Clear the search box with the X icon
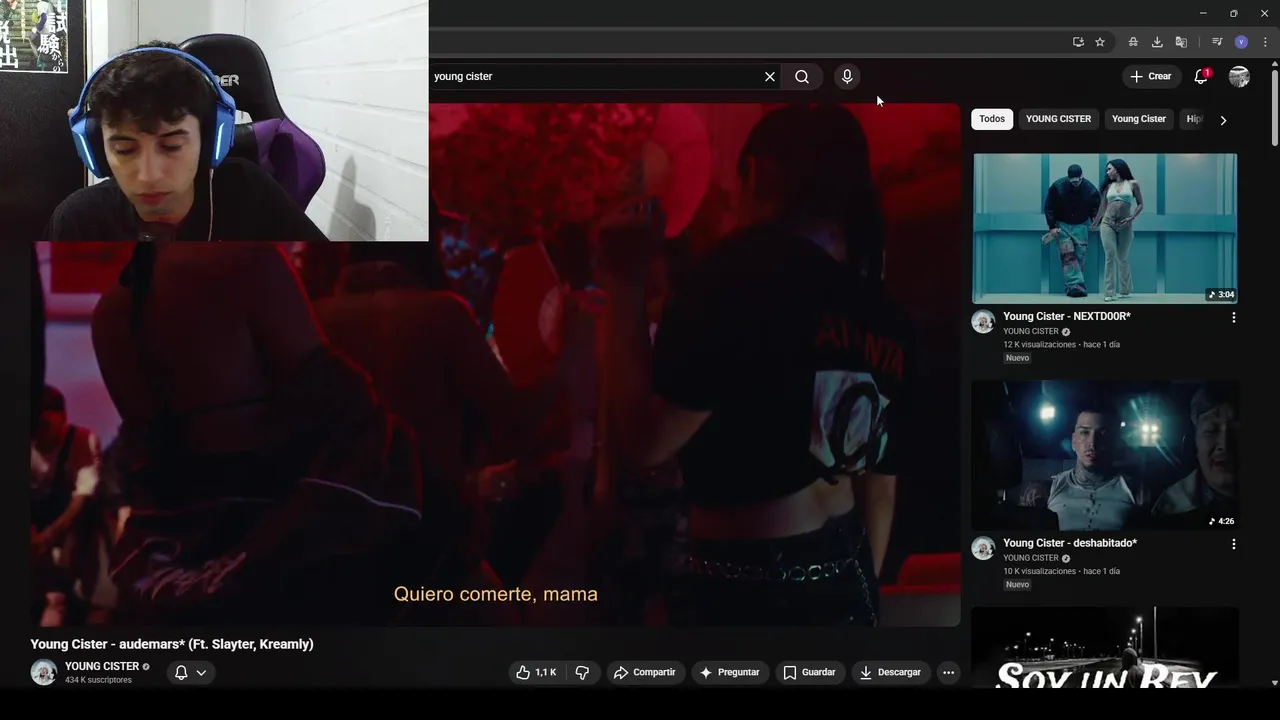Screen dimensions: 1280x720 tap(770, 76)
